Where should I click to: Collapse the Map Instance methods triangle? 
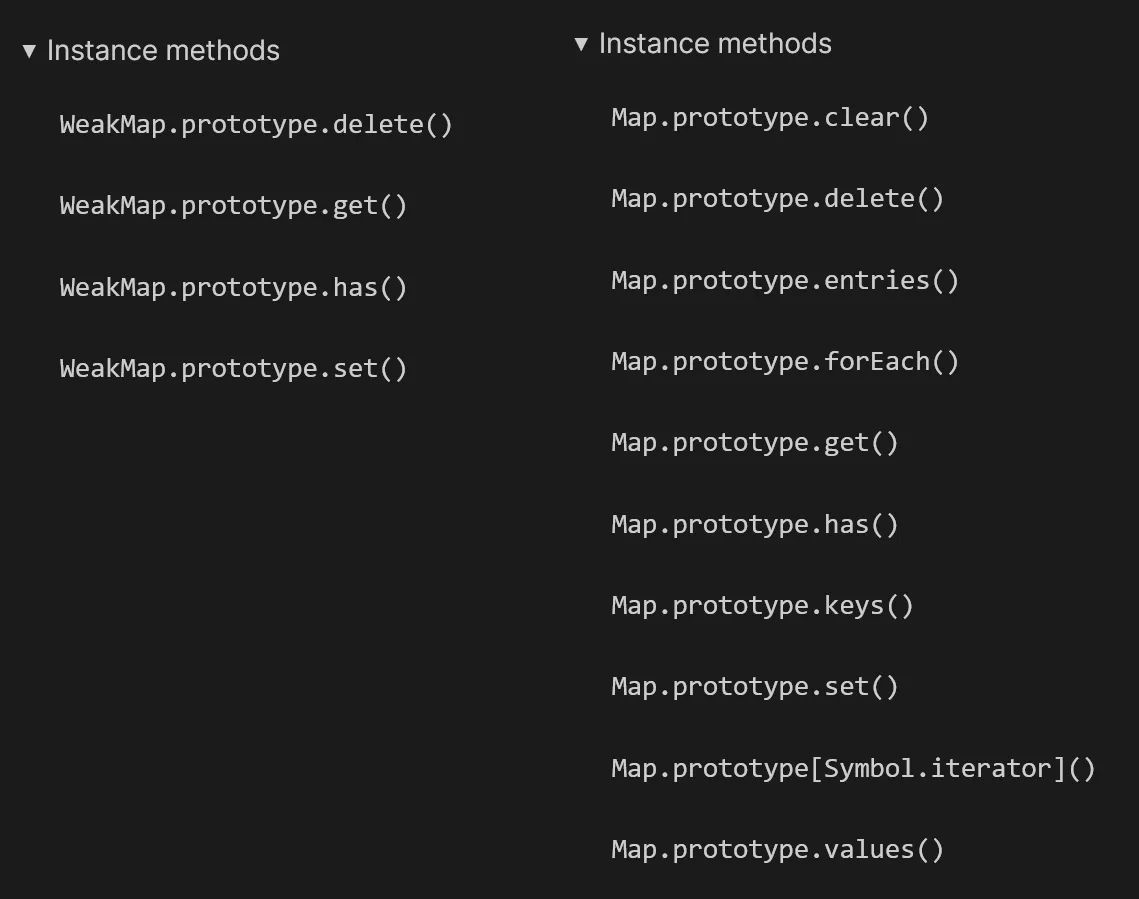pos(581,44)
